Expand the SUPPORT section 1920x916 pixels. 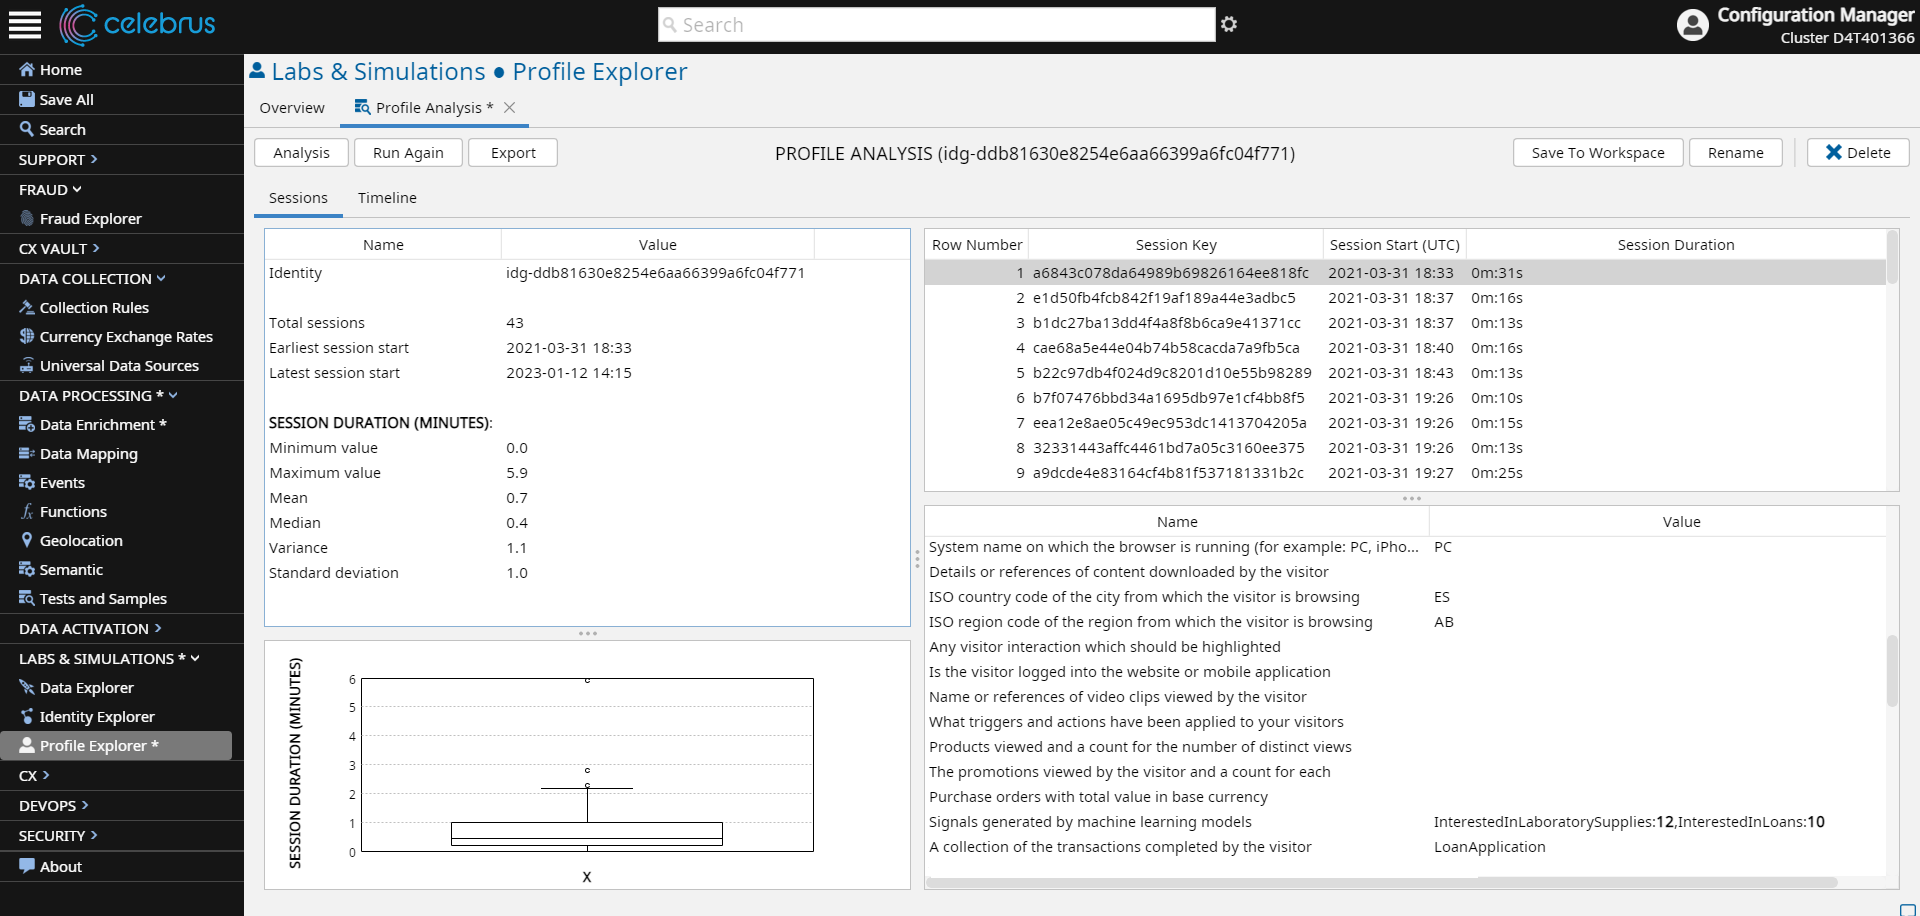57,159
